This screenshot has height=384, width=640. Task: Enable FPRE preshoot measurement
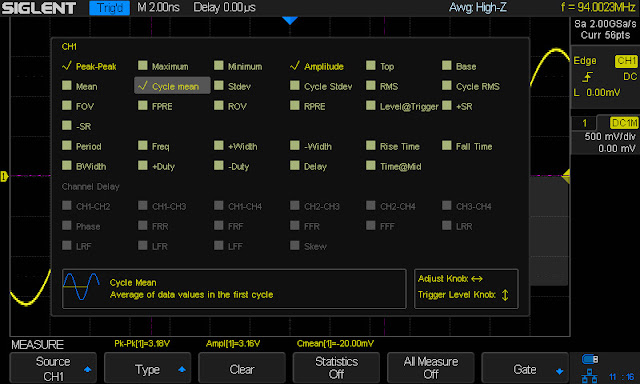click(142, 105)
